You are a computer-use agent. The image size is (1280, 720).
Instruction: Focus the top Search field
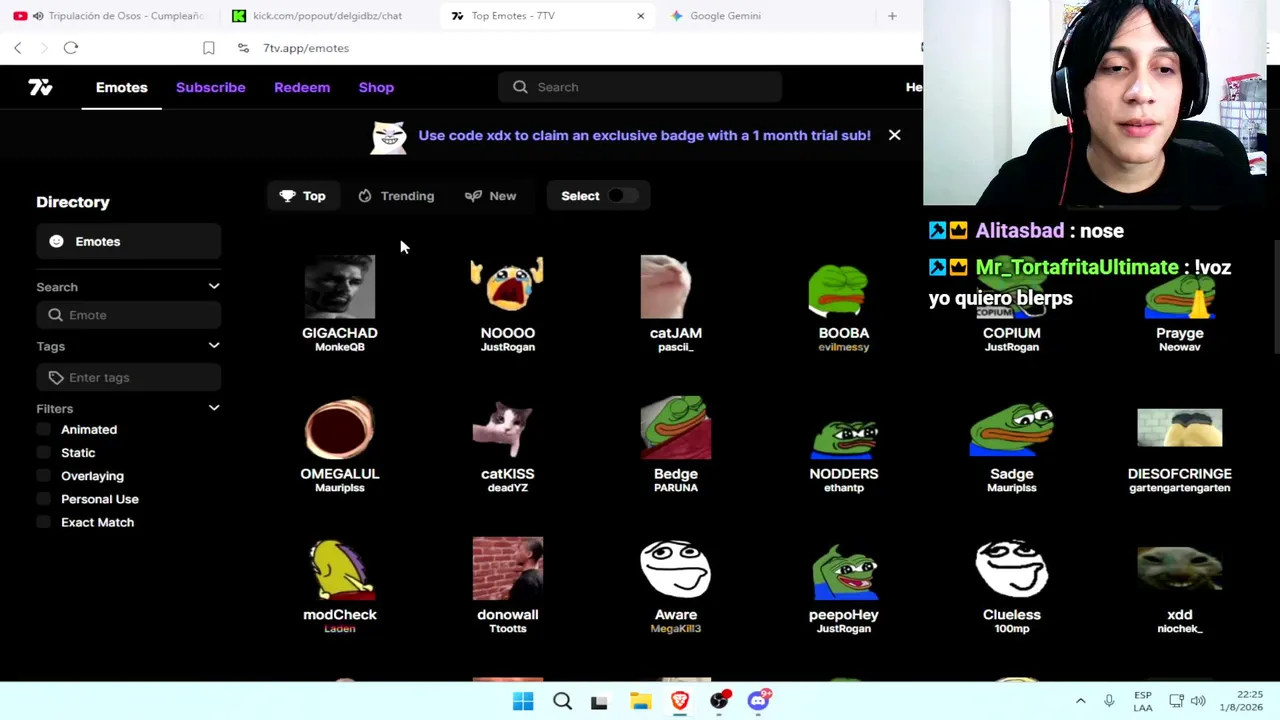(x=640, y=87)
